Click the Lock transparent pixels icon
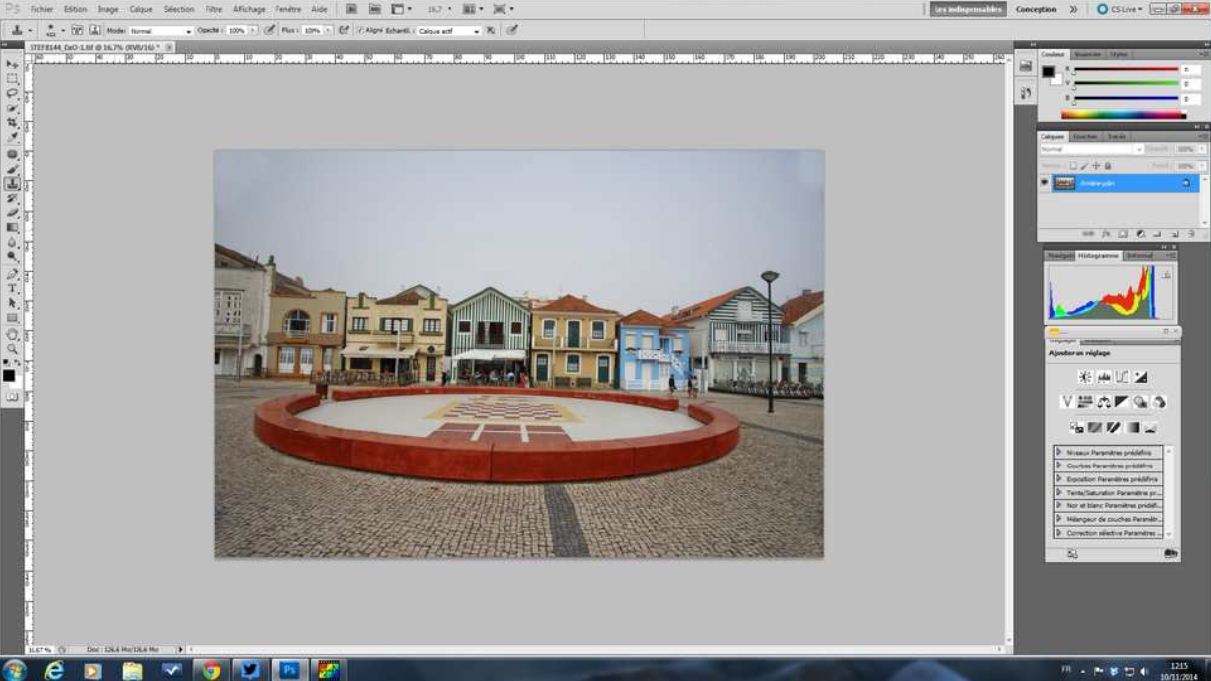Viewport: 1211px width, 681px height. (1073, 166)
